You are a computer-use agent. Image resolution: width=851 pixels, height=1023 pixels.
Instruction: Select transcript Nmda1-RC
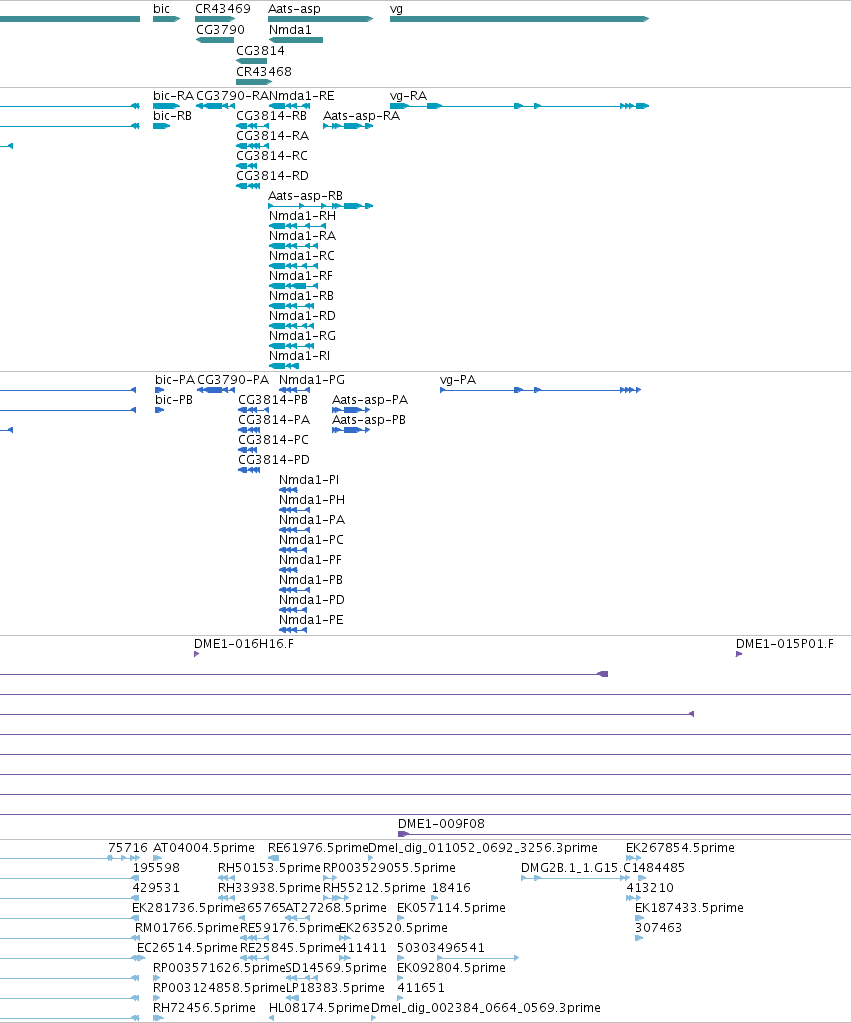[x=294, y=266]
